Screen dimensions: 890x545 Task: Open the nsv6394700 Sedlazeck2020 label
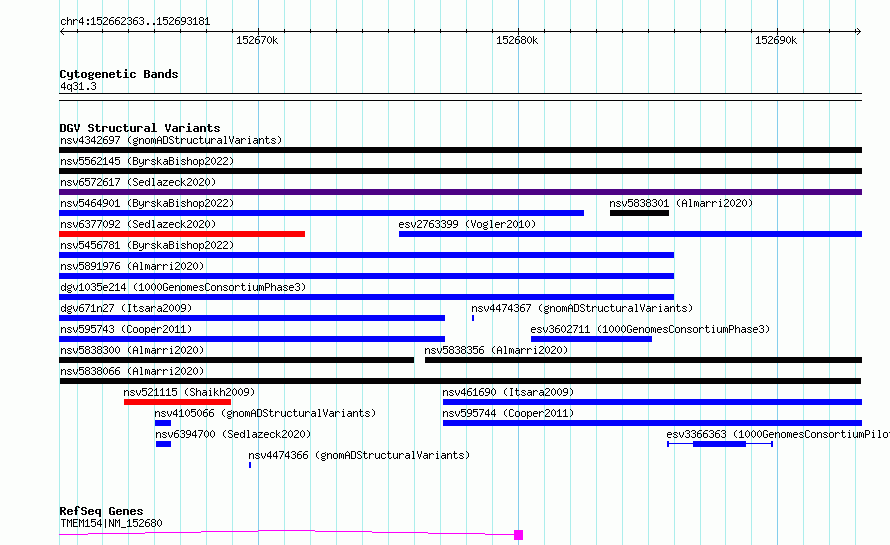point(233,434)
